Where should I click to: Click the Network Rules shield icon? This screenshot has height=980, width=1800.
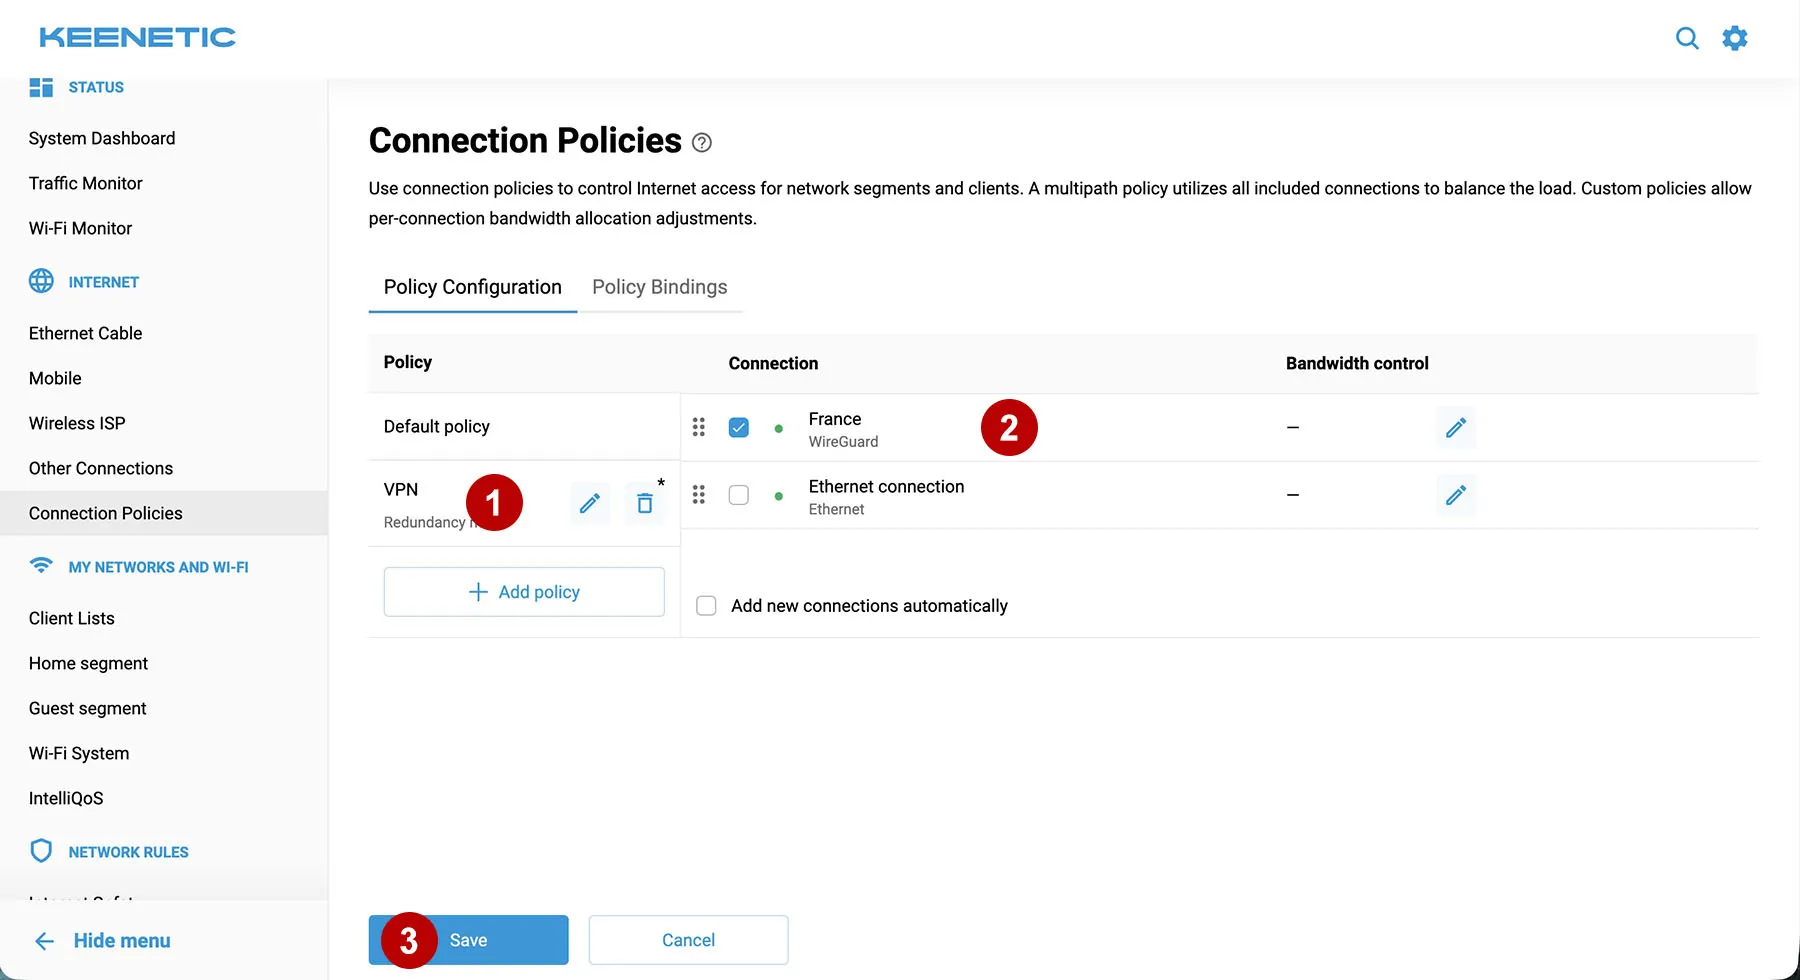(40, 851)
